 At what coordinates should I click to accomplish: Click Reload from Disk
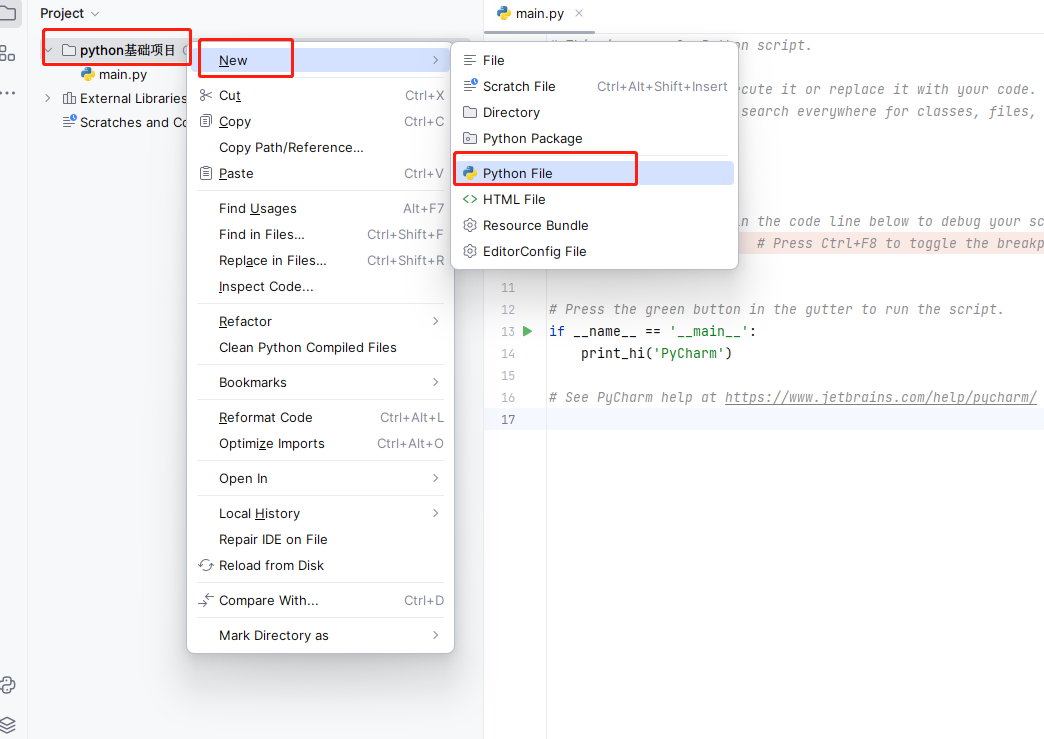point(320,565)
